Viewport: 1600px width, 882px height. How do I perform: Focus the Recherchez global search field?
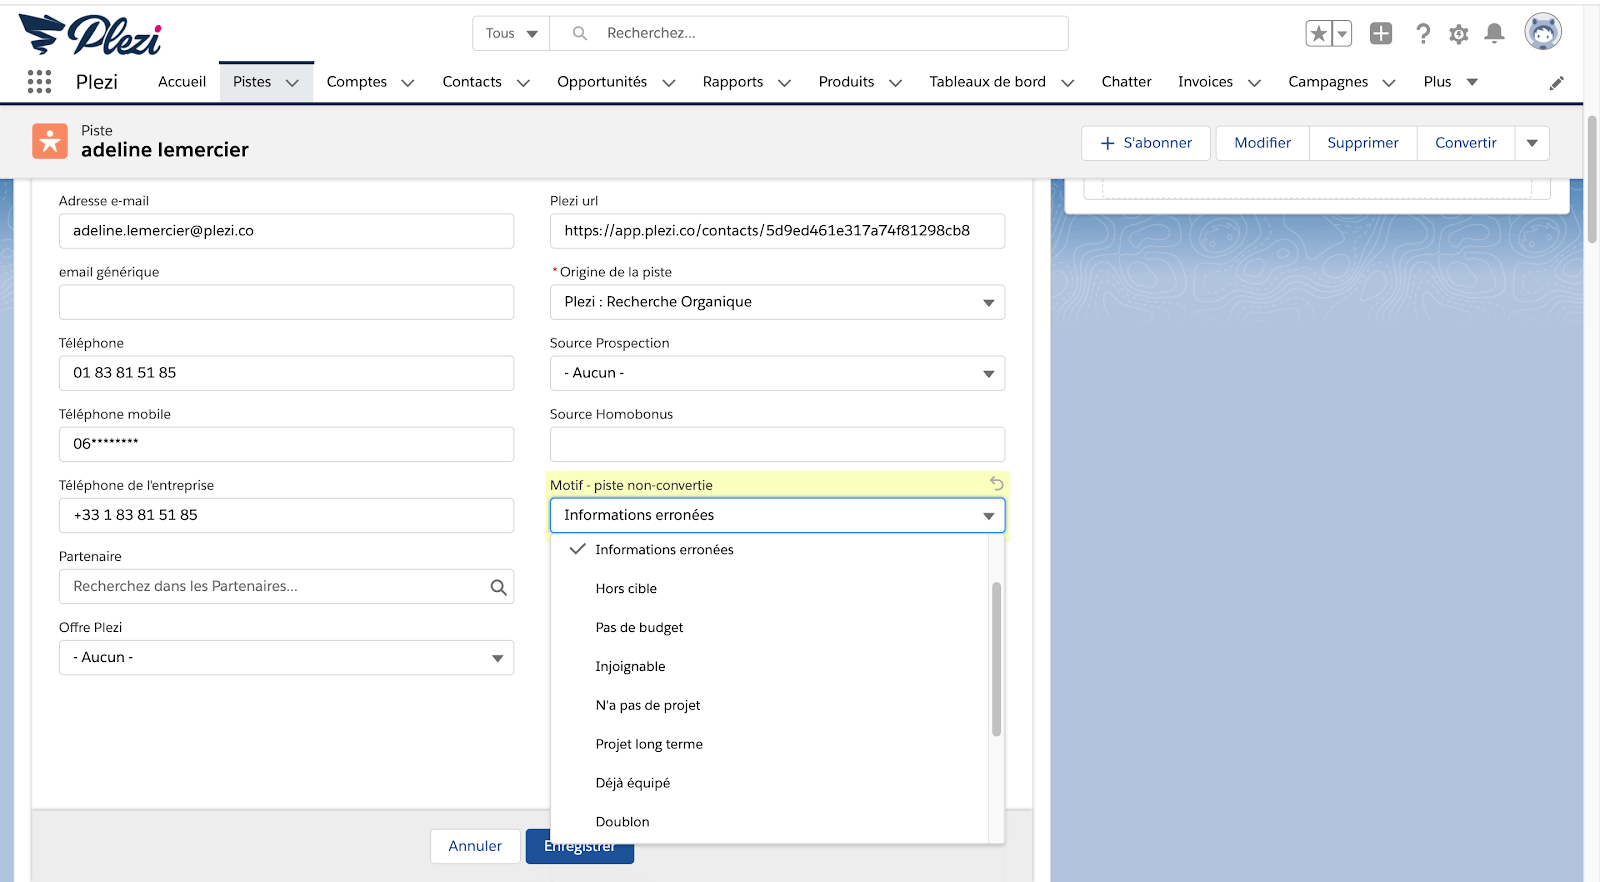click(809, 33)
